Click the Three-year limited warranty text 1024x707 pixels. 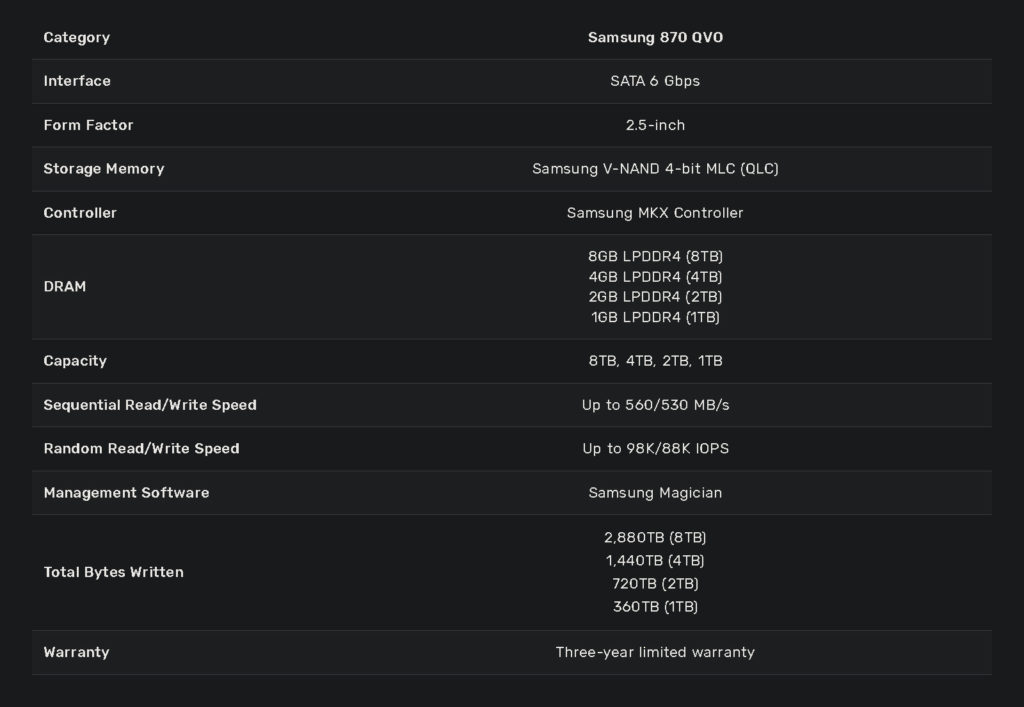655,653
